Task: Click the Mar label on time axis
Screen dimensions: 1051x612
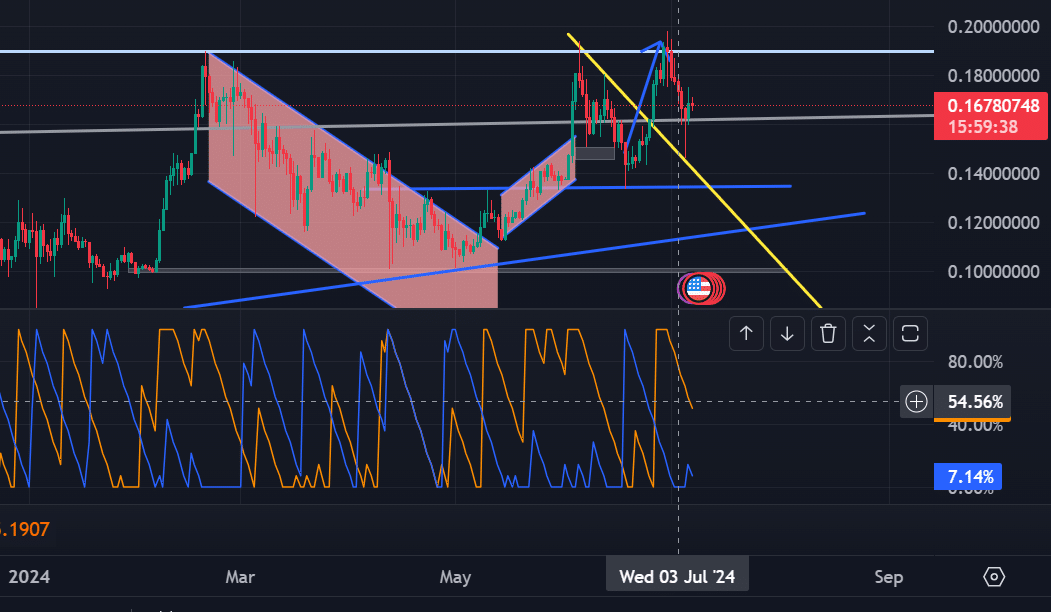Action: (240, 577)
